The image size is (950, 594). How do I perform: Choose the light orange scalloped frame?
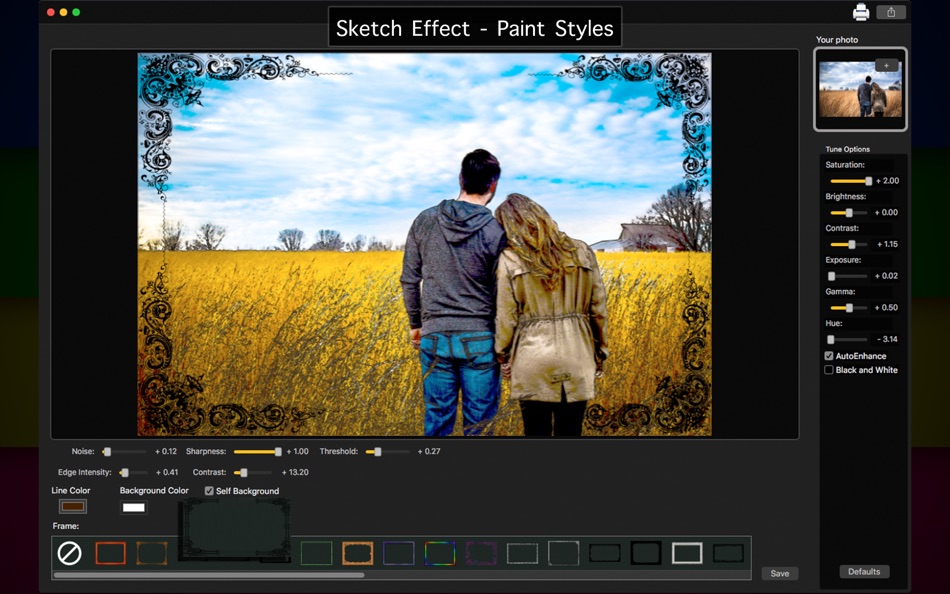(x=357, y=553)
